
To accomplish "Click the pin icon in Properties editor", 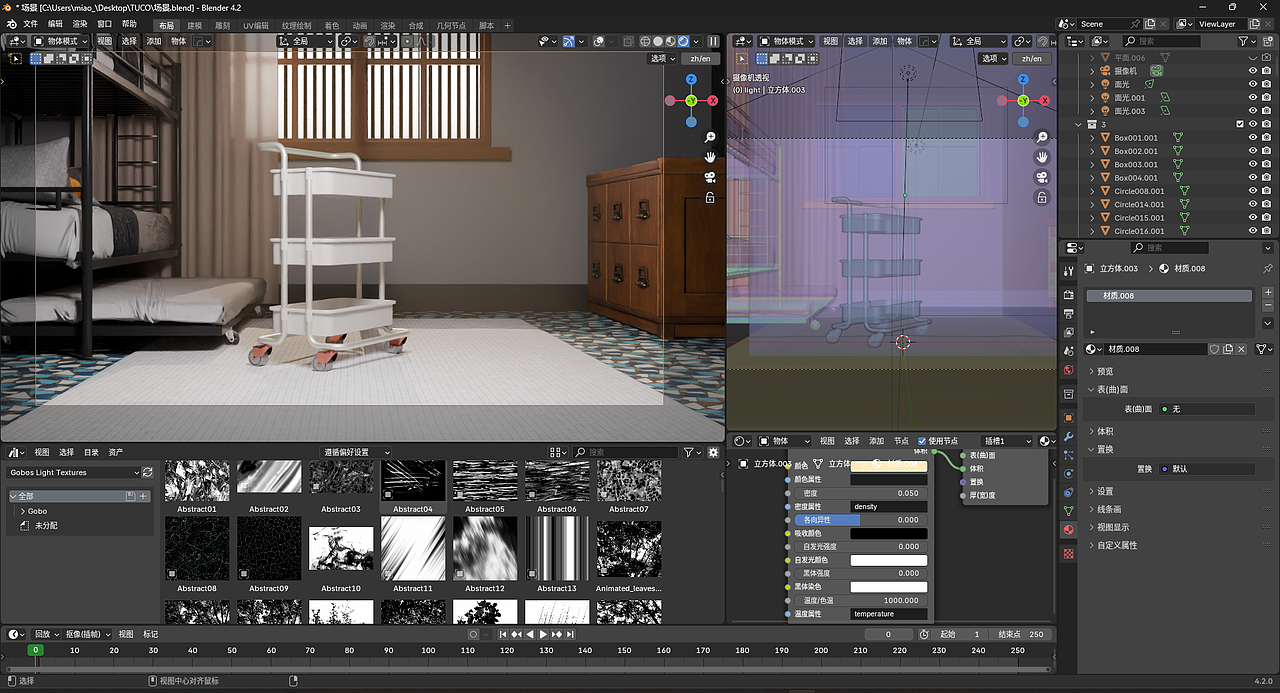I will pyautogui.click(x=1268, y=268).
